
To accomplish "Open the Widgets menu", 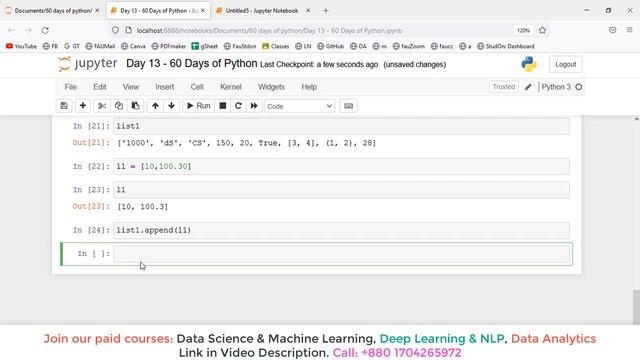I will pyautogui.click(x=271, y=87).
